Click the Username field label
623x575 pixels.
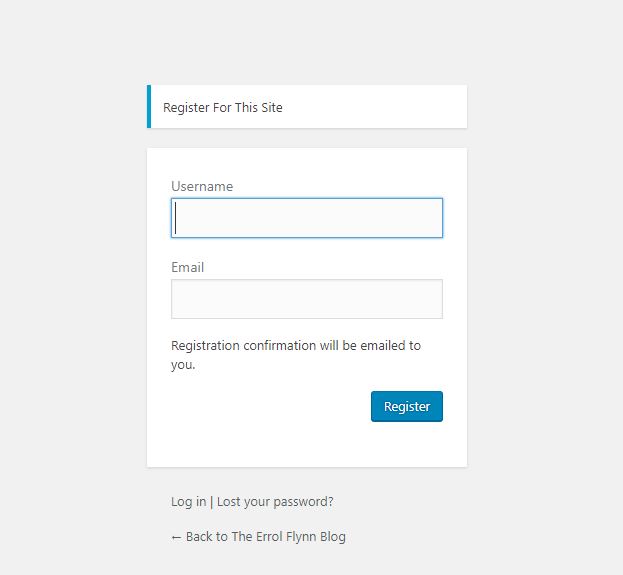202,186
